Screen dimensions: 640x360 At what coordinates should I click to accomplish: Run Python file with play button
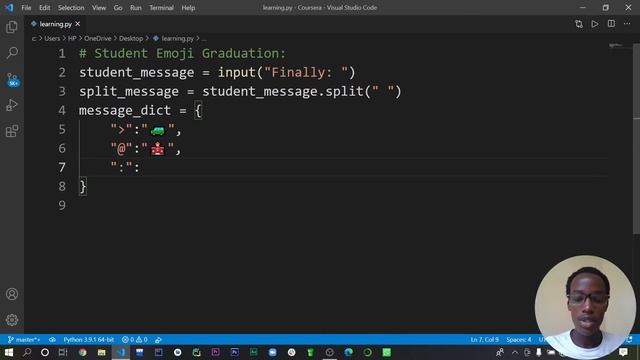[595, 24]
